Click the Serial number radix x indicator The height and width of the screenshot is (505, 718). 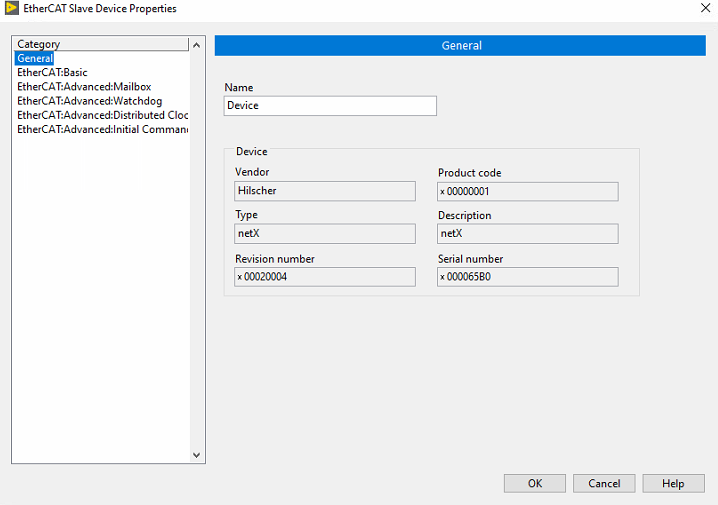[x=442, y=277]
